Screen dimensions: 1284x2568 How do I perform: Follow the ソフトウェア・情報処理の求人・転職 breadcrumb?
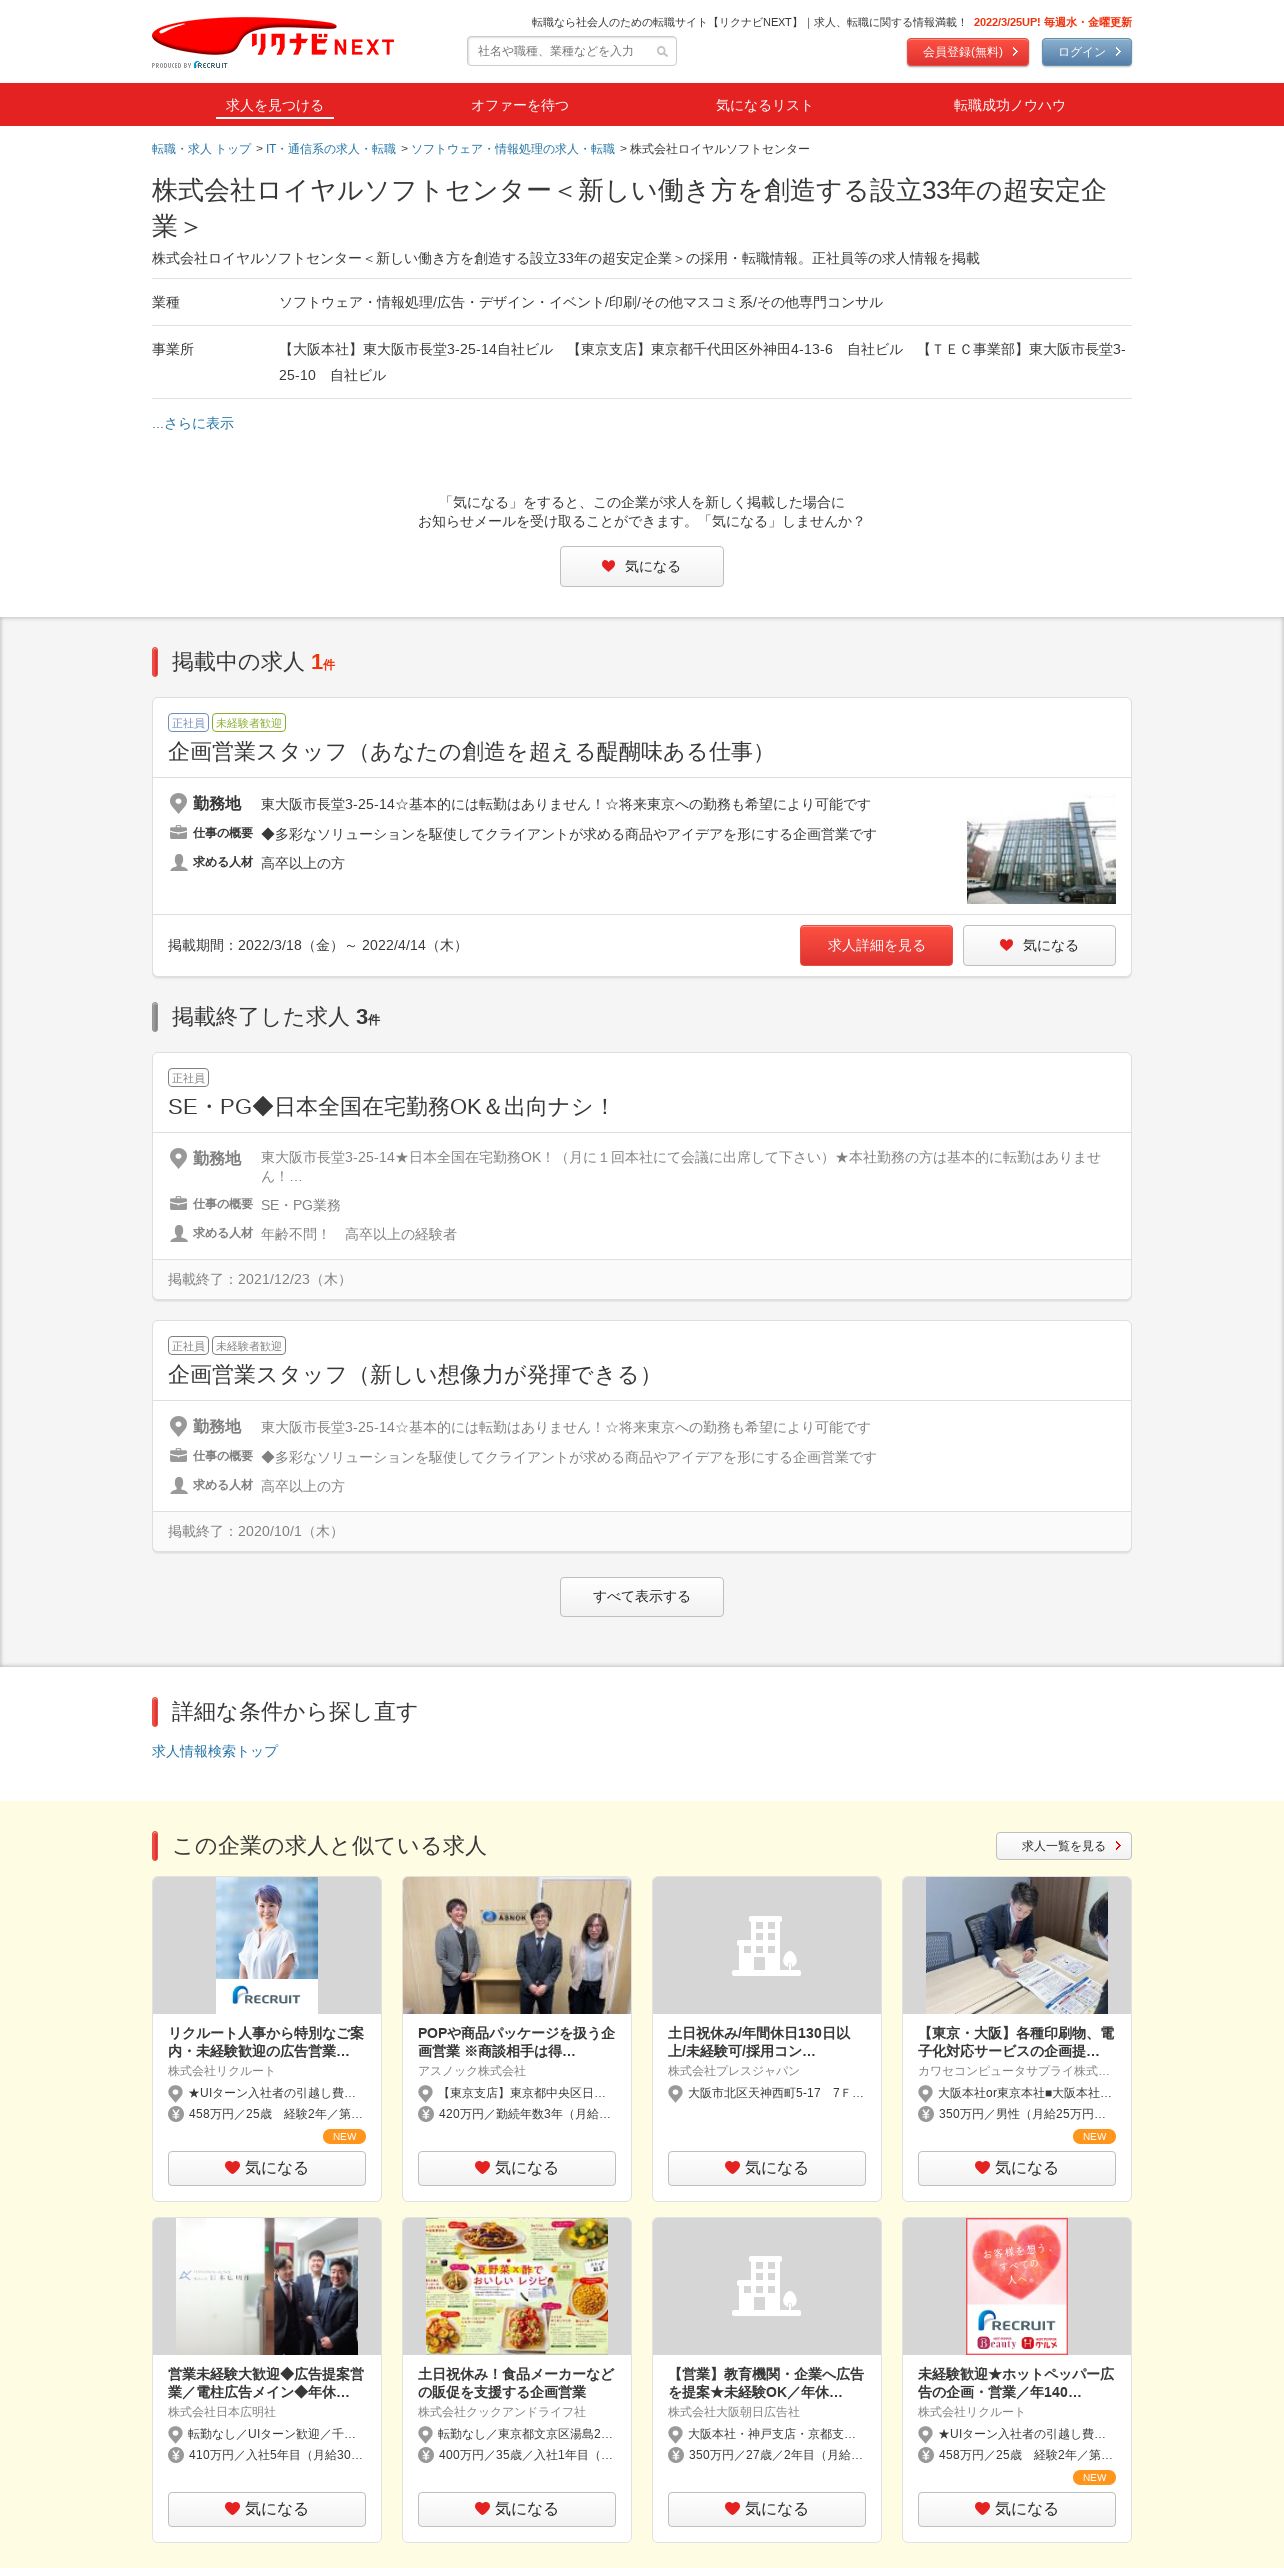click(x=513, y=149)
